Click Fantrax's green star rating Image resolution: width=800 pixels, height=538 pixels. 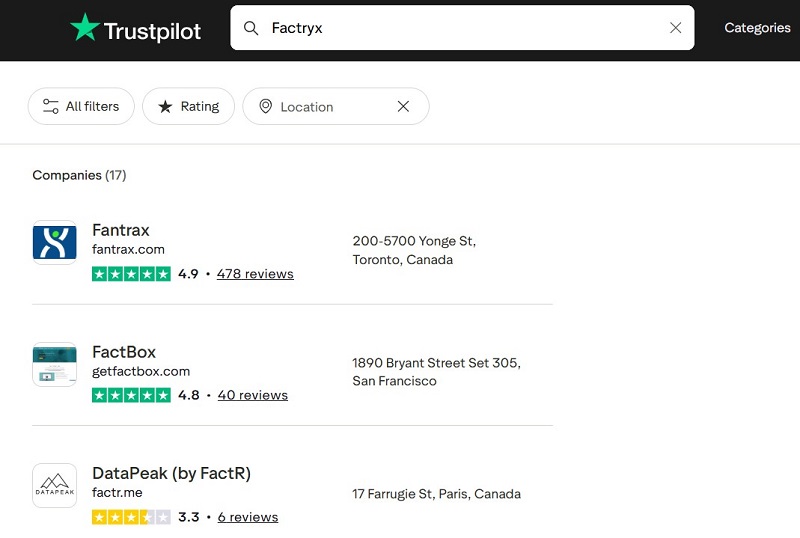(x=131, y=274)
